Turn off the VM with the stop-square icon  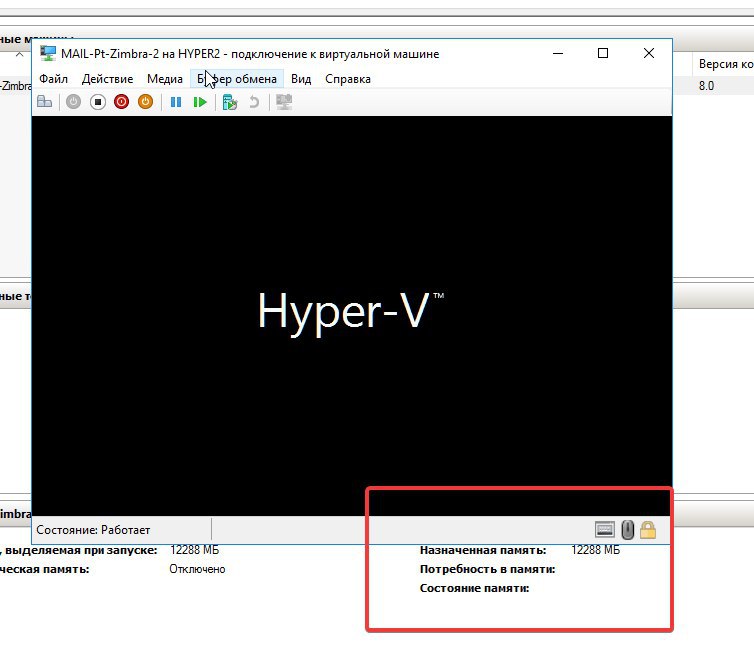(x=98, y=102)
